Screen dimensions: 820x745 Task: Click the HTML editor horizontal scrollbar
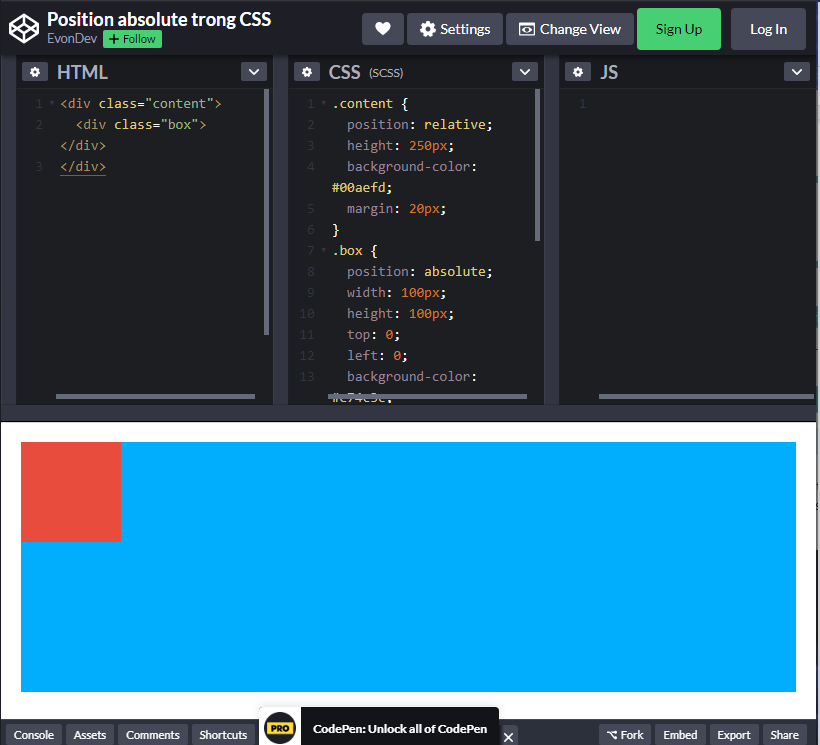point(155,396)
